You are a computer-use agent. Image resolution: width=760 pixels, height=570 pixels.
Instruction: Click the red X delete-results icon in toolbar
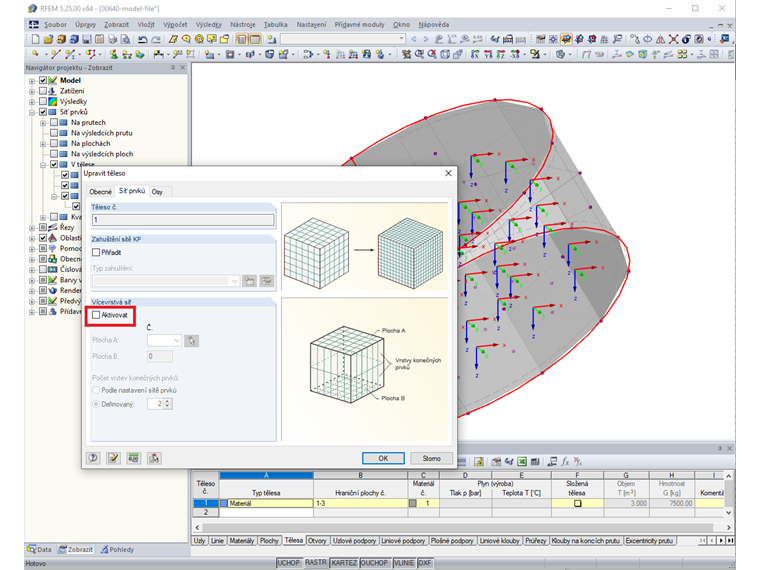tap(673, 39)
